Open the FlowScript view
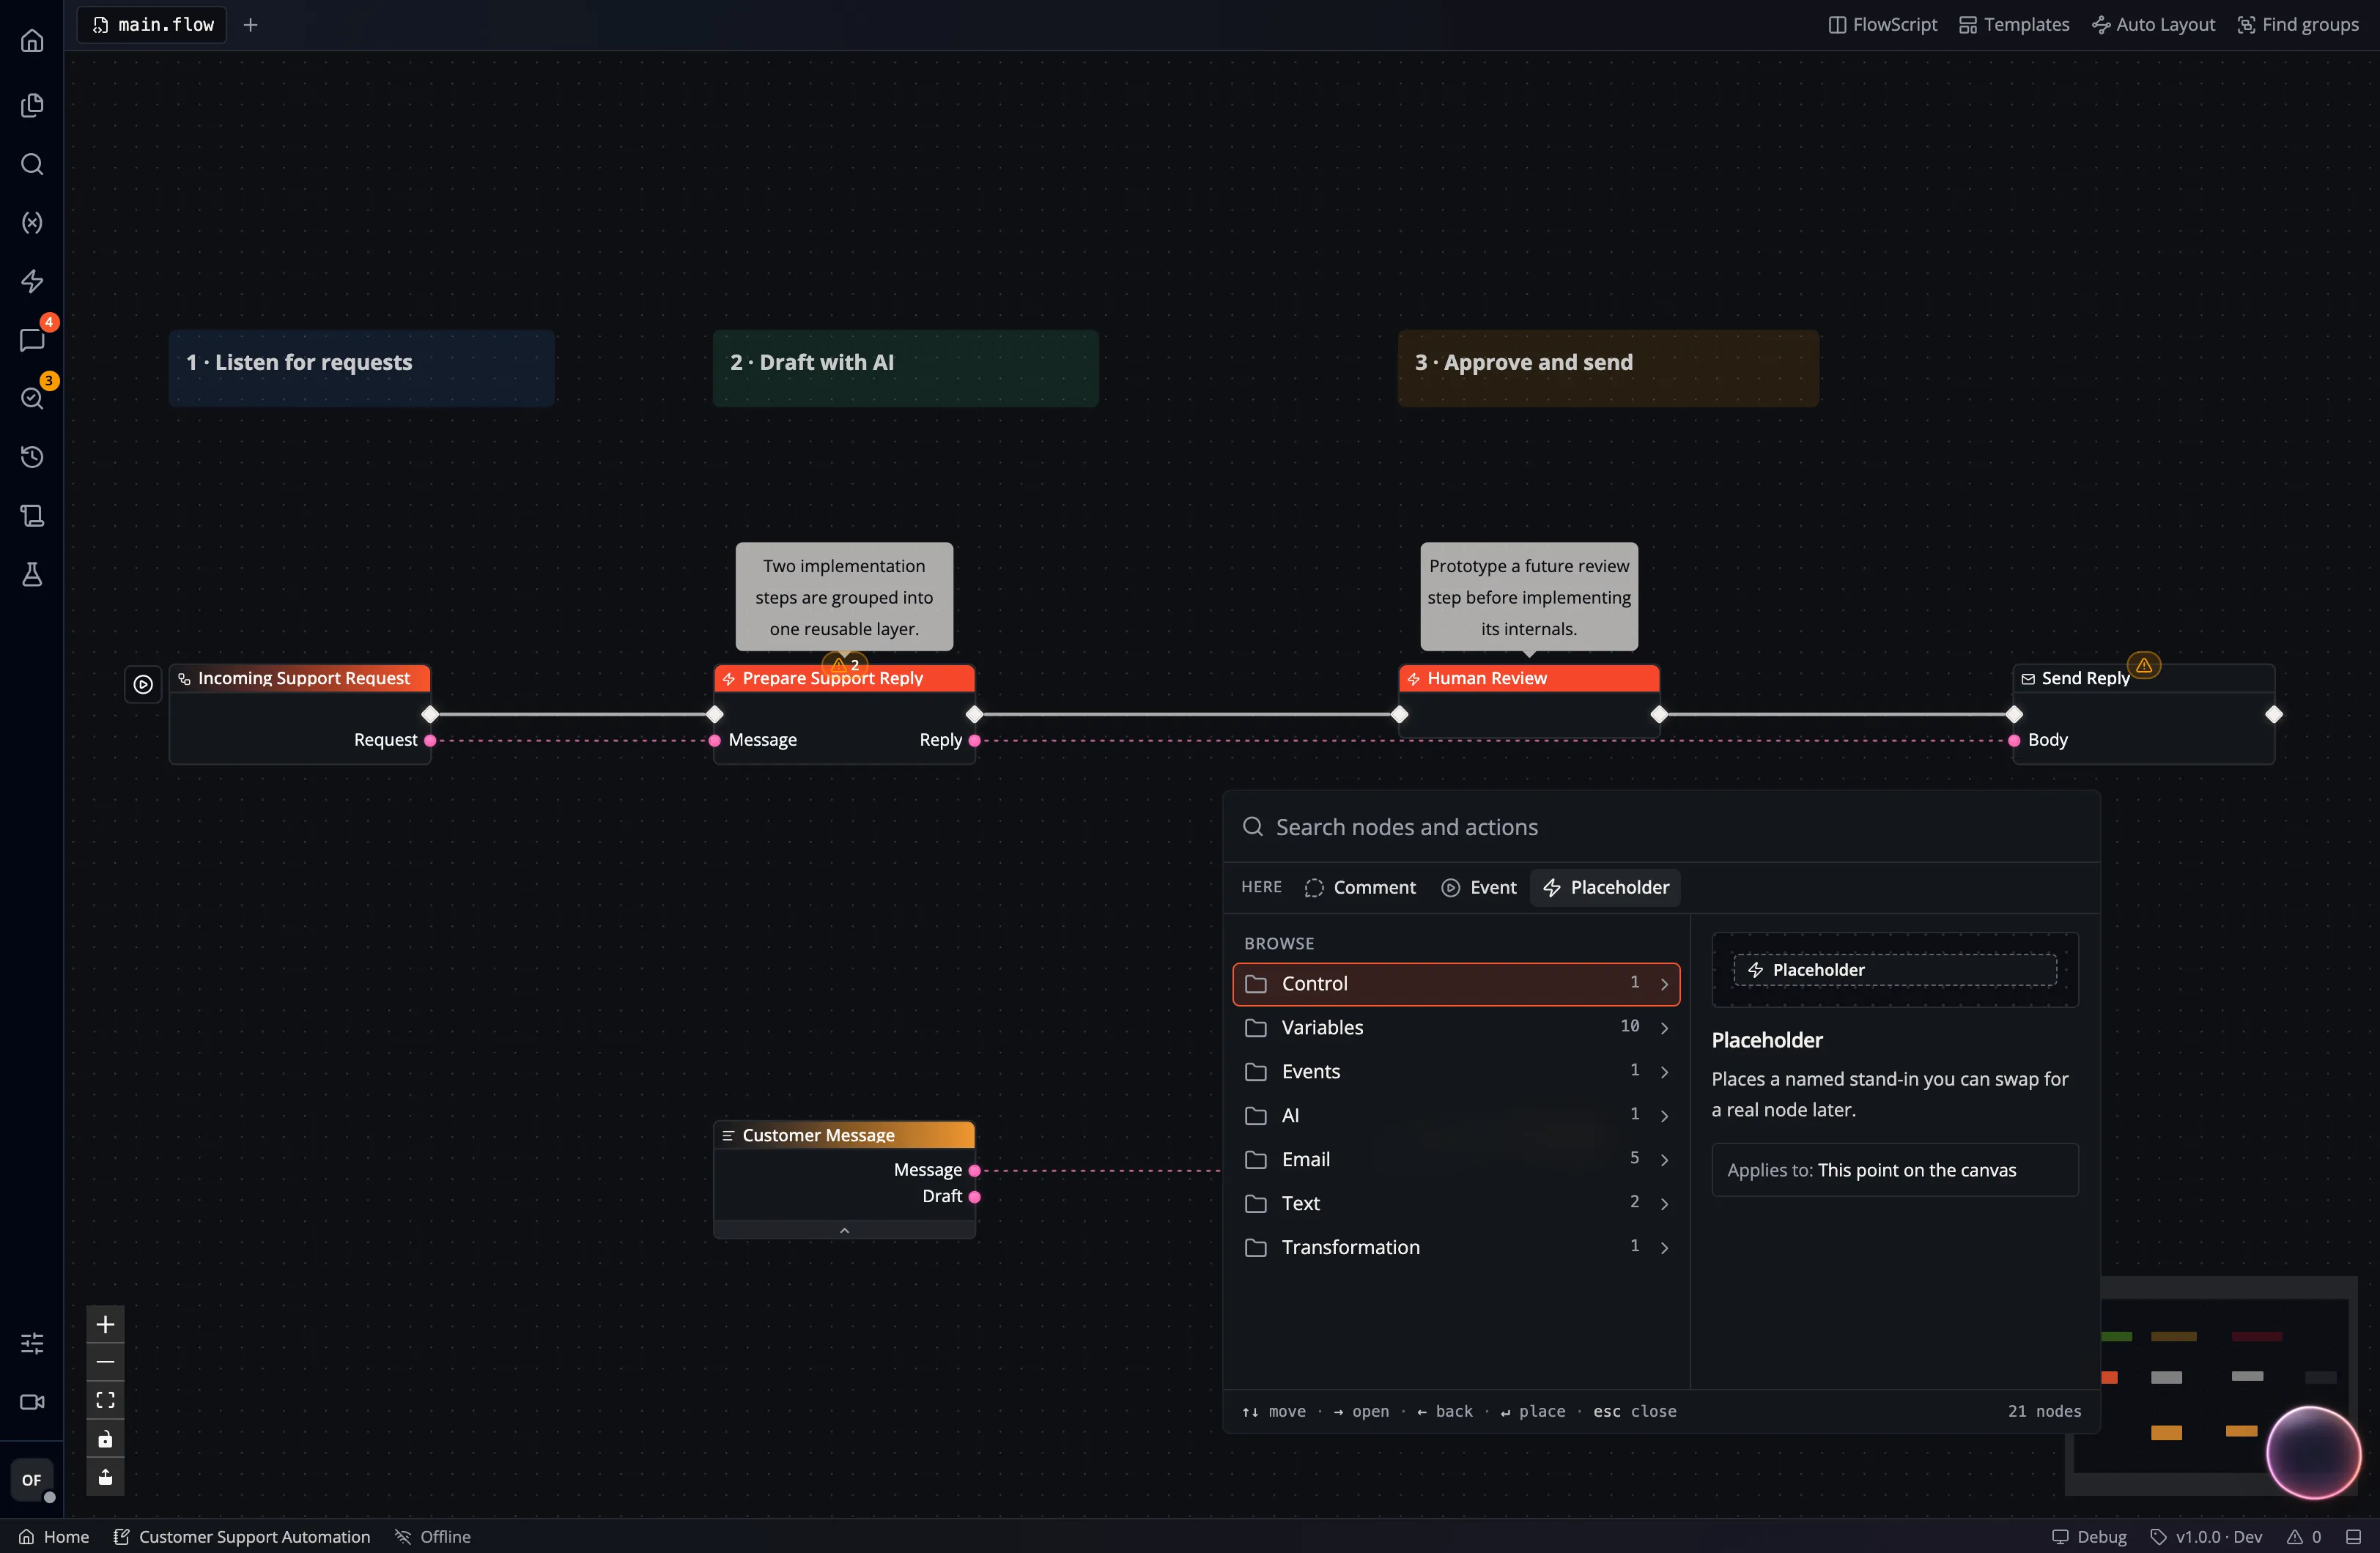Viewport: 2380px width, 1553px height. [1883, 25]
